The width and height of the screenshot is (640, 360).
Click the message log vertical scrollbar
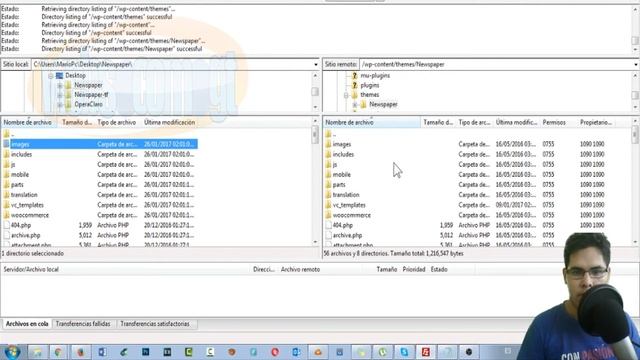click(x=636, y=29)
